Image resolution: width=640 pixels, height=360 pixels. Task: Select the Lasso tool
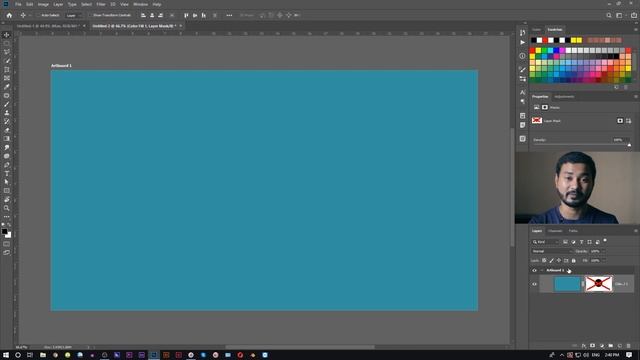(7, 52)
